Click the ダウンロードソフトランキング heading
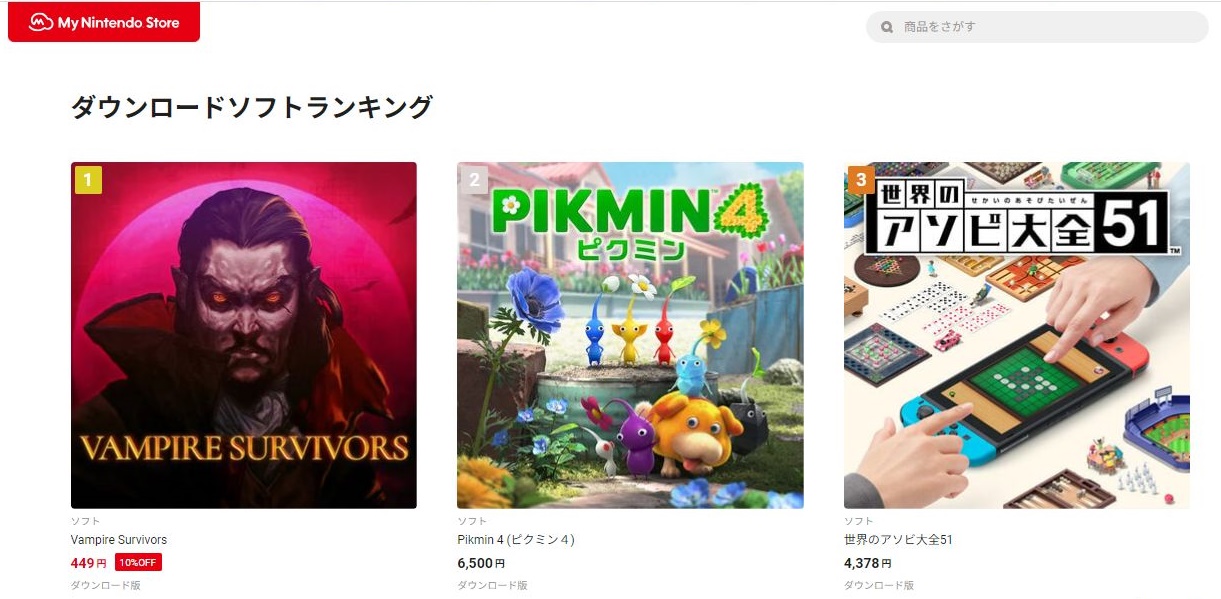 click(251, 107)
